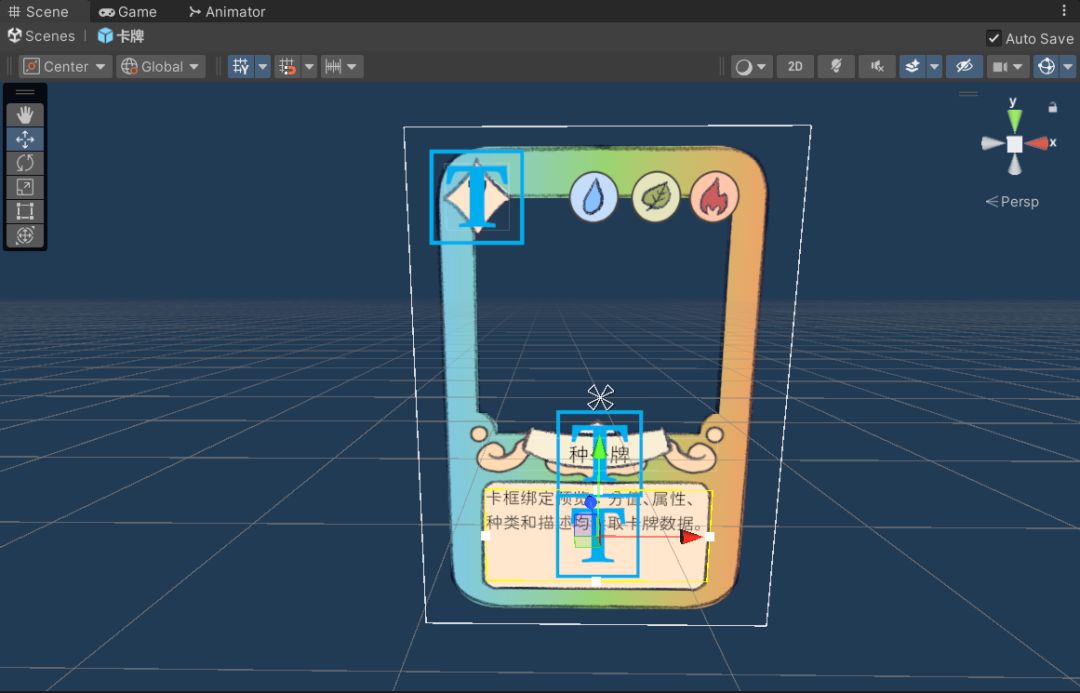
Task: Toggle hidden objects visibility
Action: click(964, 67)
